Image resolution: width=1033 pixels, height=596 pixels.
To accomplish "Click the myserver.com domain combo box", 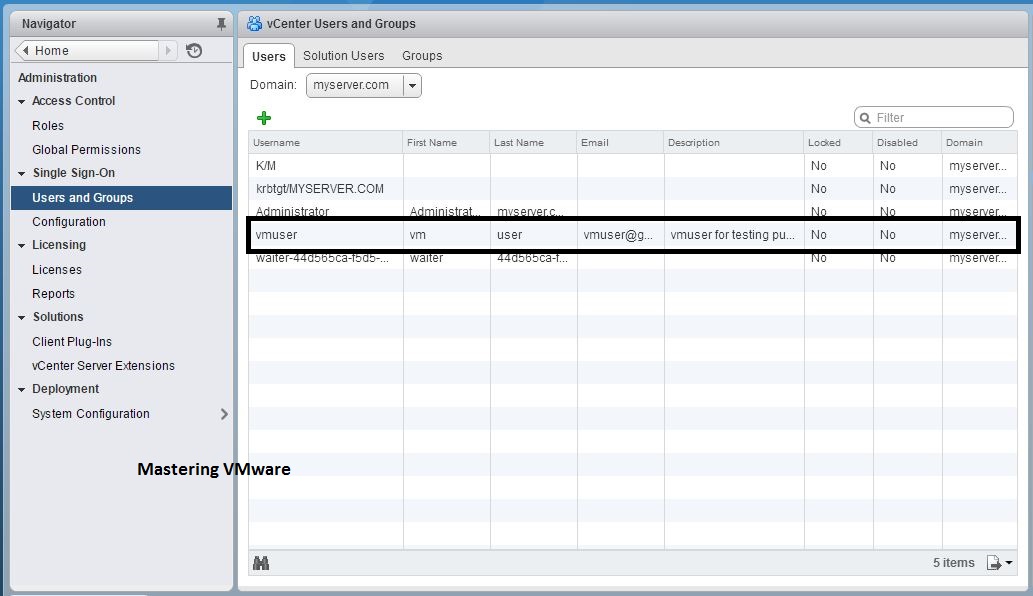I will 364,86.
